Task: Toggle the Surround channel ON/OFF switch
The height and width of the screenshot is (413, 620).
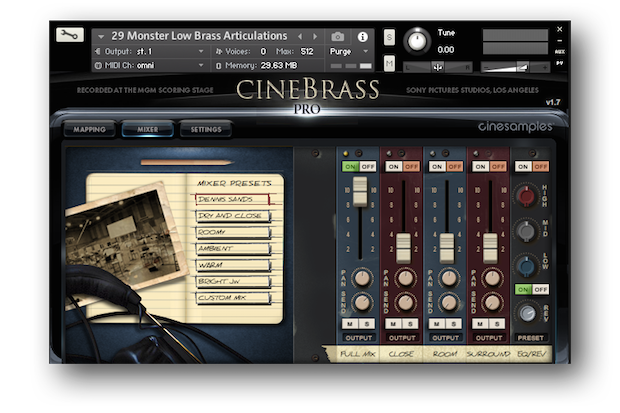Action: 490,167
